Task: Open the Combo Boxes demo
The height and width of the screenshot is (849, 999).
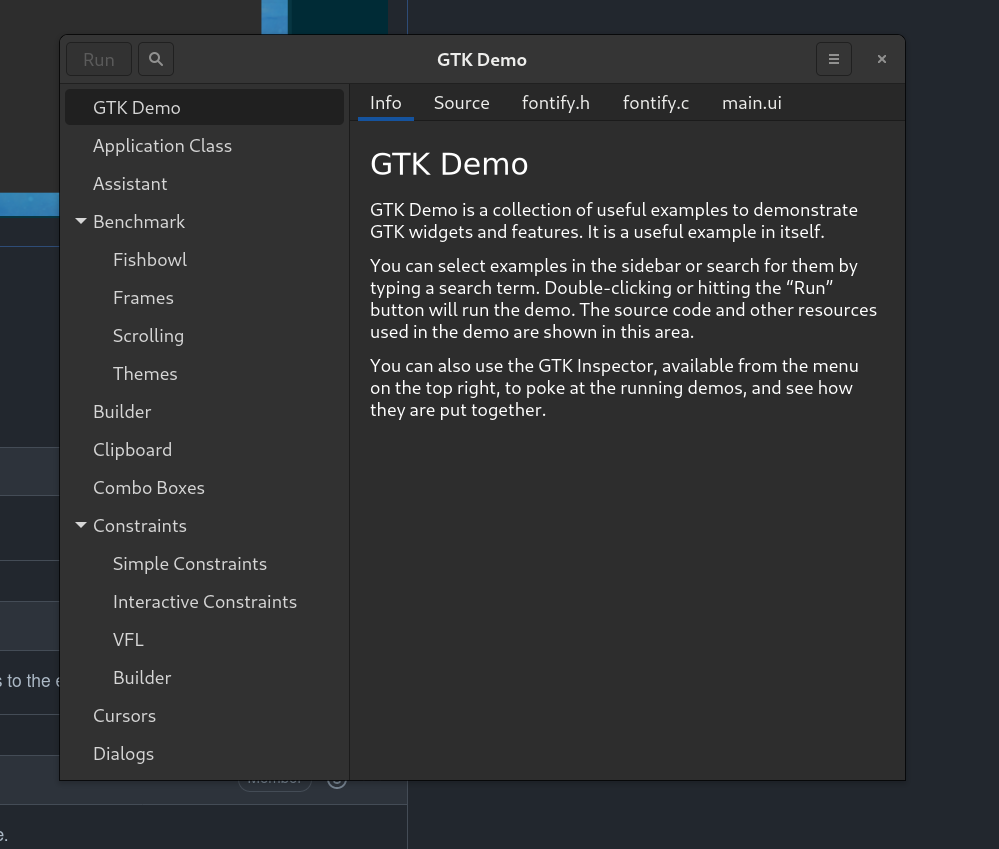Action: coord(148,487)
